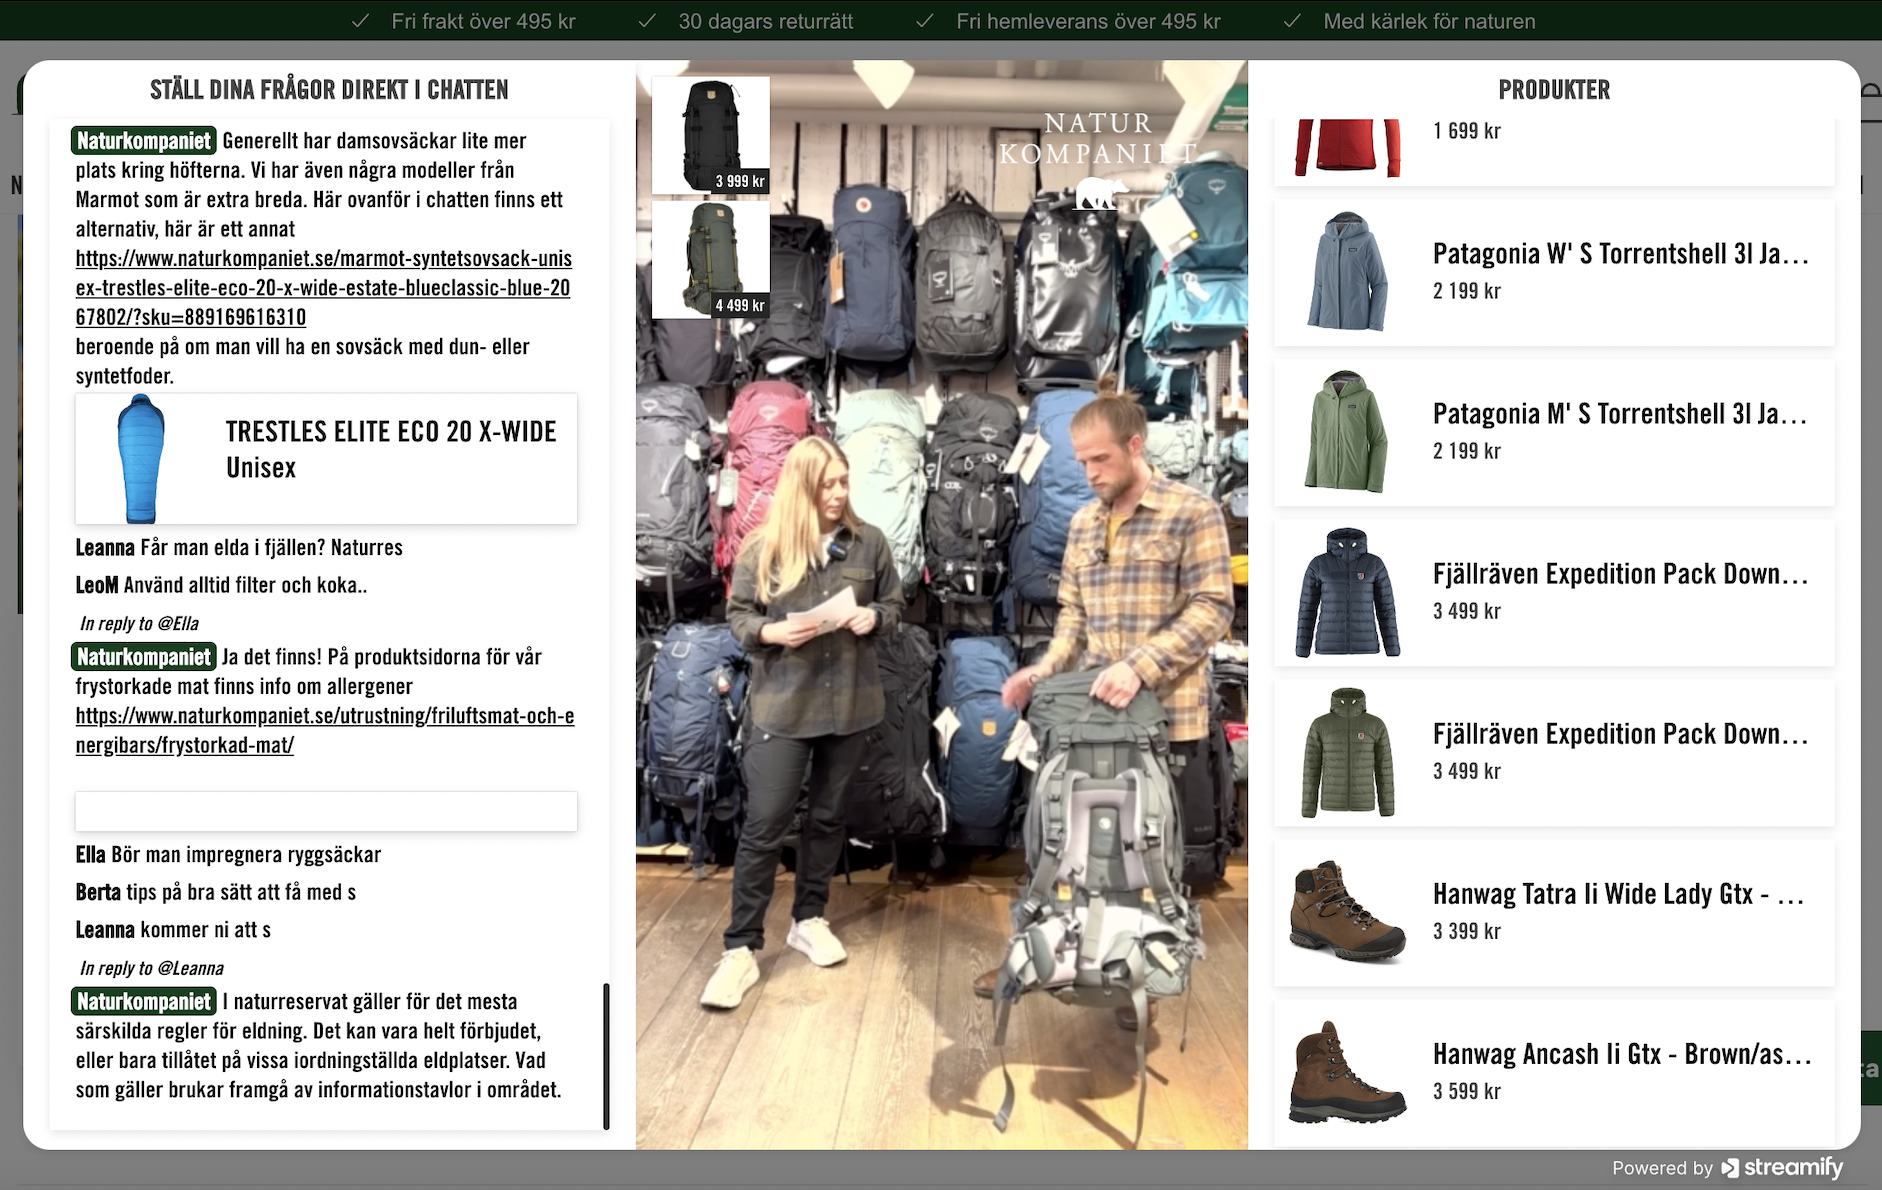Click the 'In reply to @Leanna' label

(x=152, y=968)
